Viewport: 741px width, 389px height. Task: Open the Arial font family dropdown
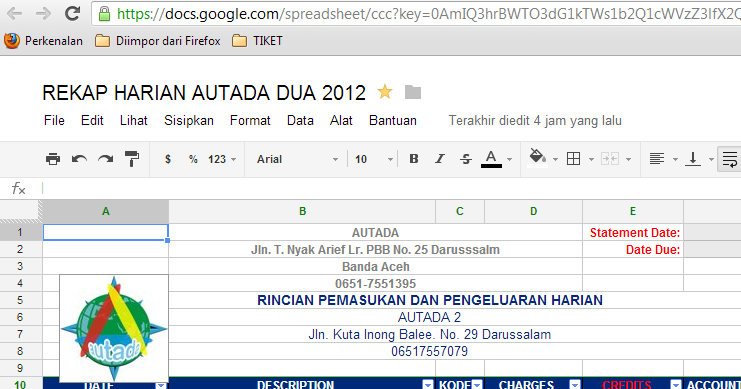[297, 159]
